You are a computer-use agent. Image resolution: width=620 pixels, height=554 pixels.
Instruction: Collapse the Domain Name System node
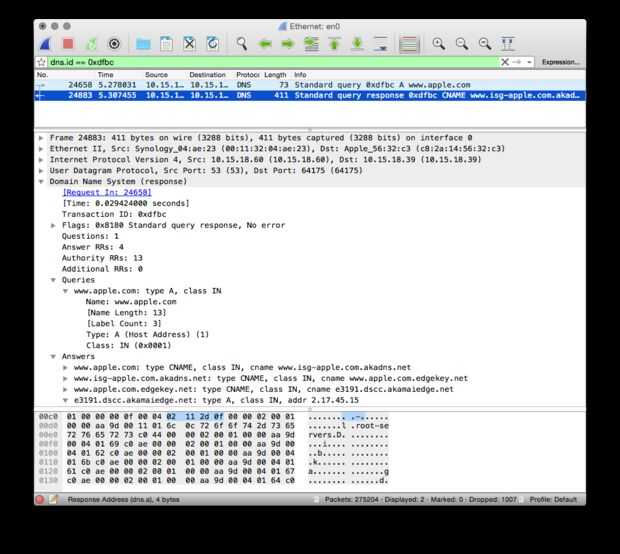tap(41, 182)
